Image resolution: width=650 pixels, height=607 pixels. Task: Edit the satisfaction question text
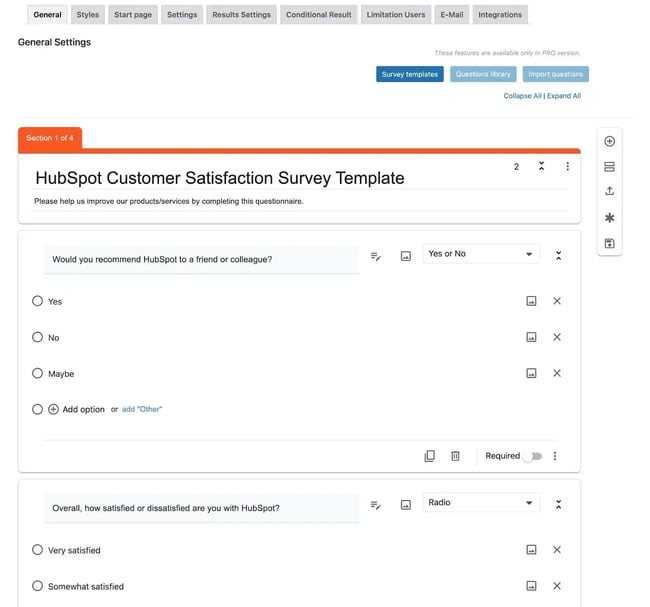202,508
